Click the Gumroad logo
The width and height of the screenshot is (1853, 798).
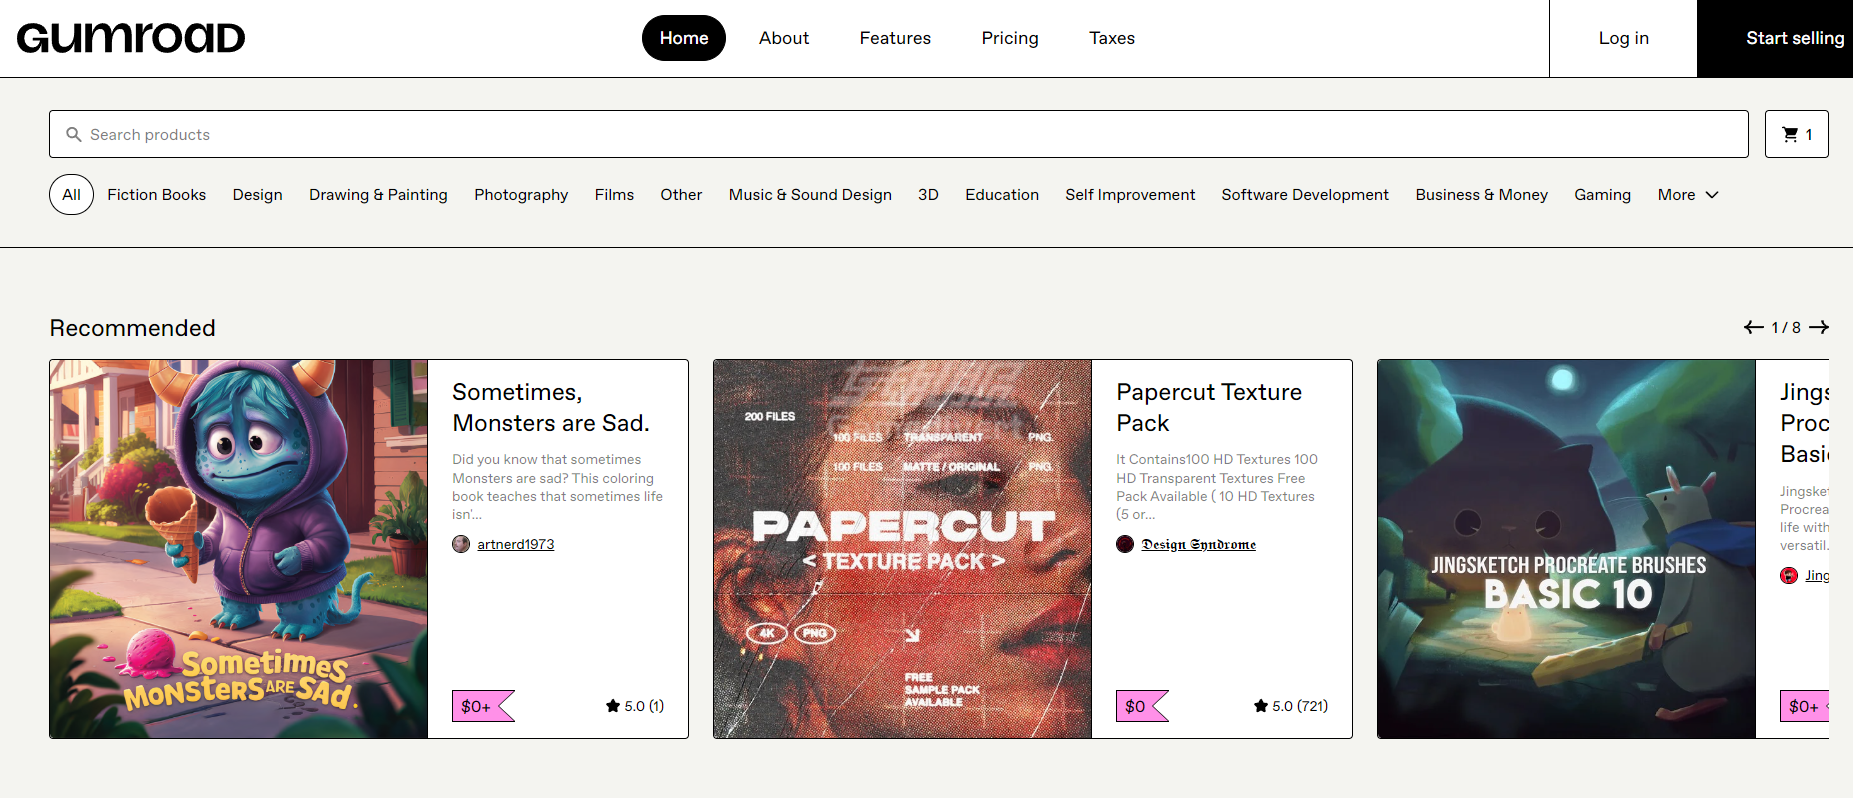tap(131, 38)
